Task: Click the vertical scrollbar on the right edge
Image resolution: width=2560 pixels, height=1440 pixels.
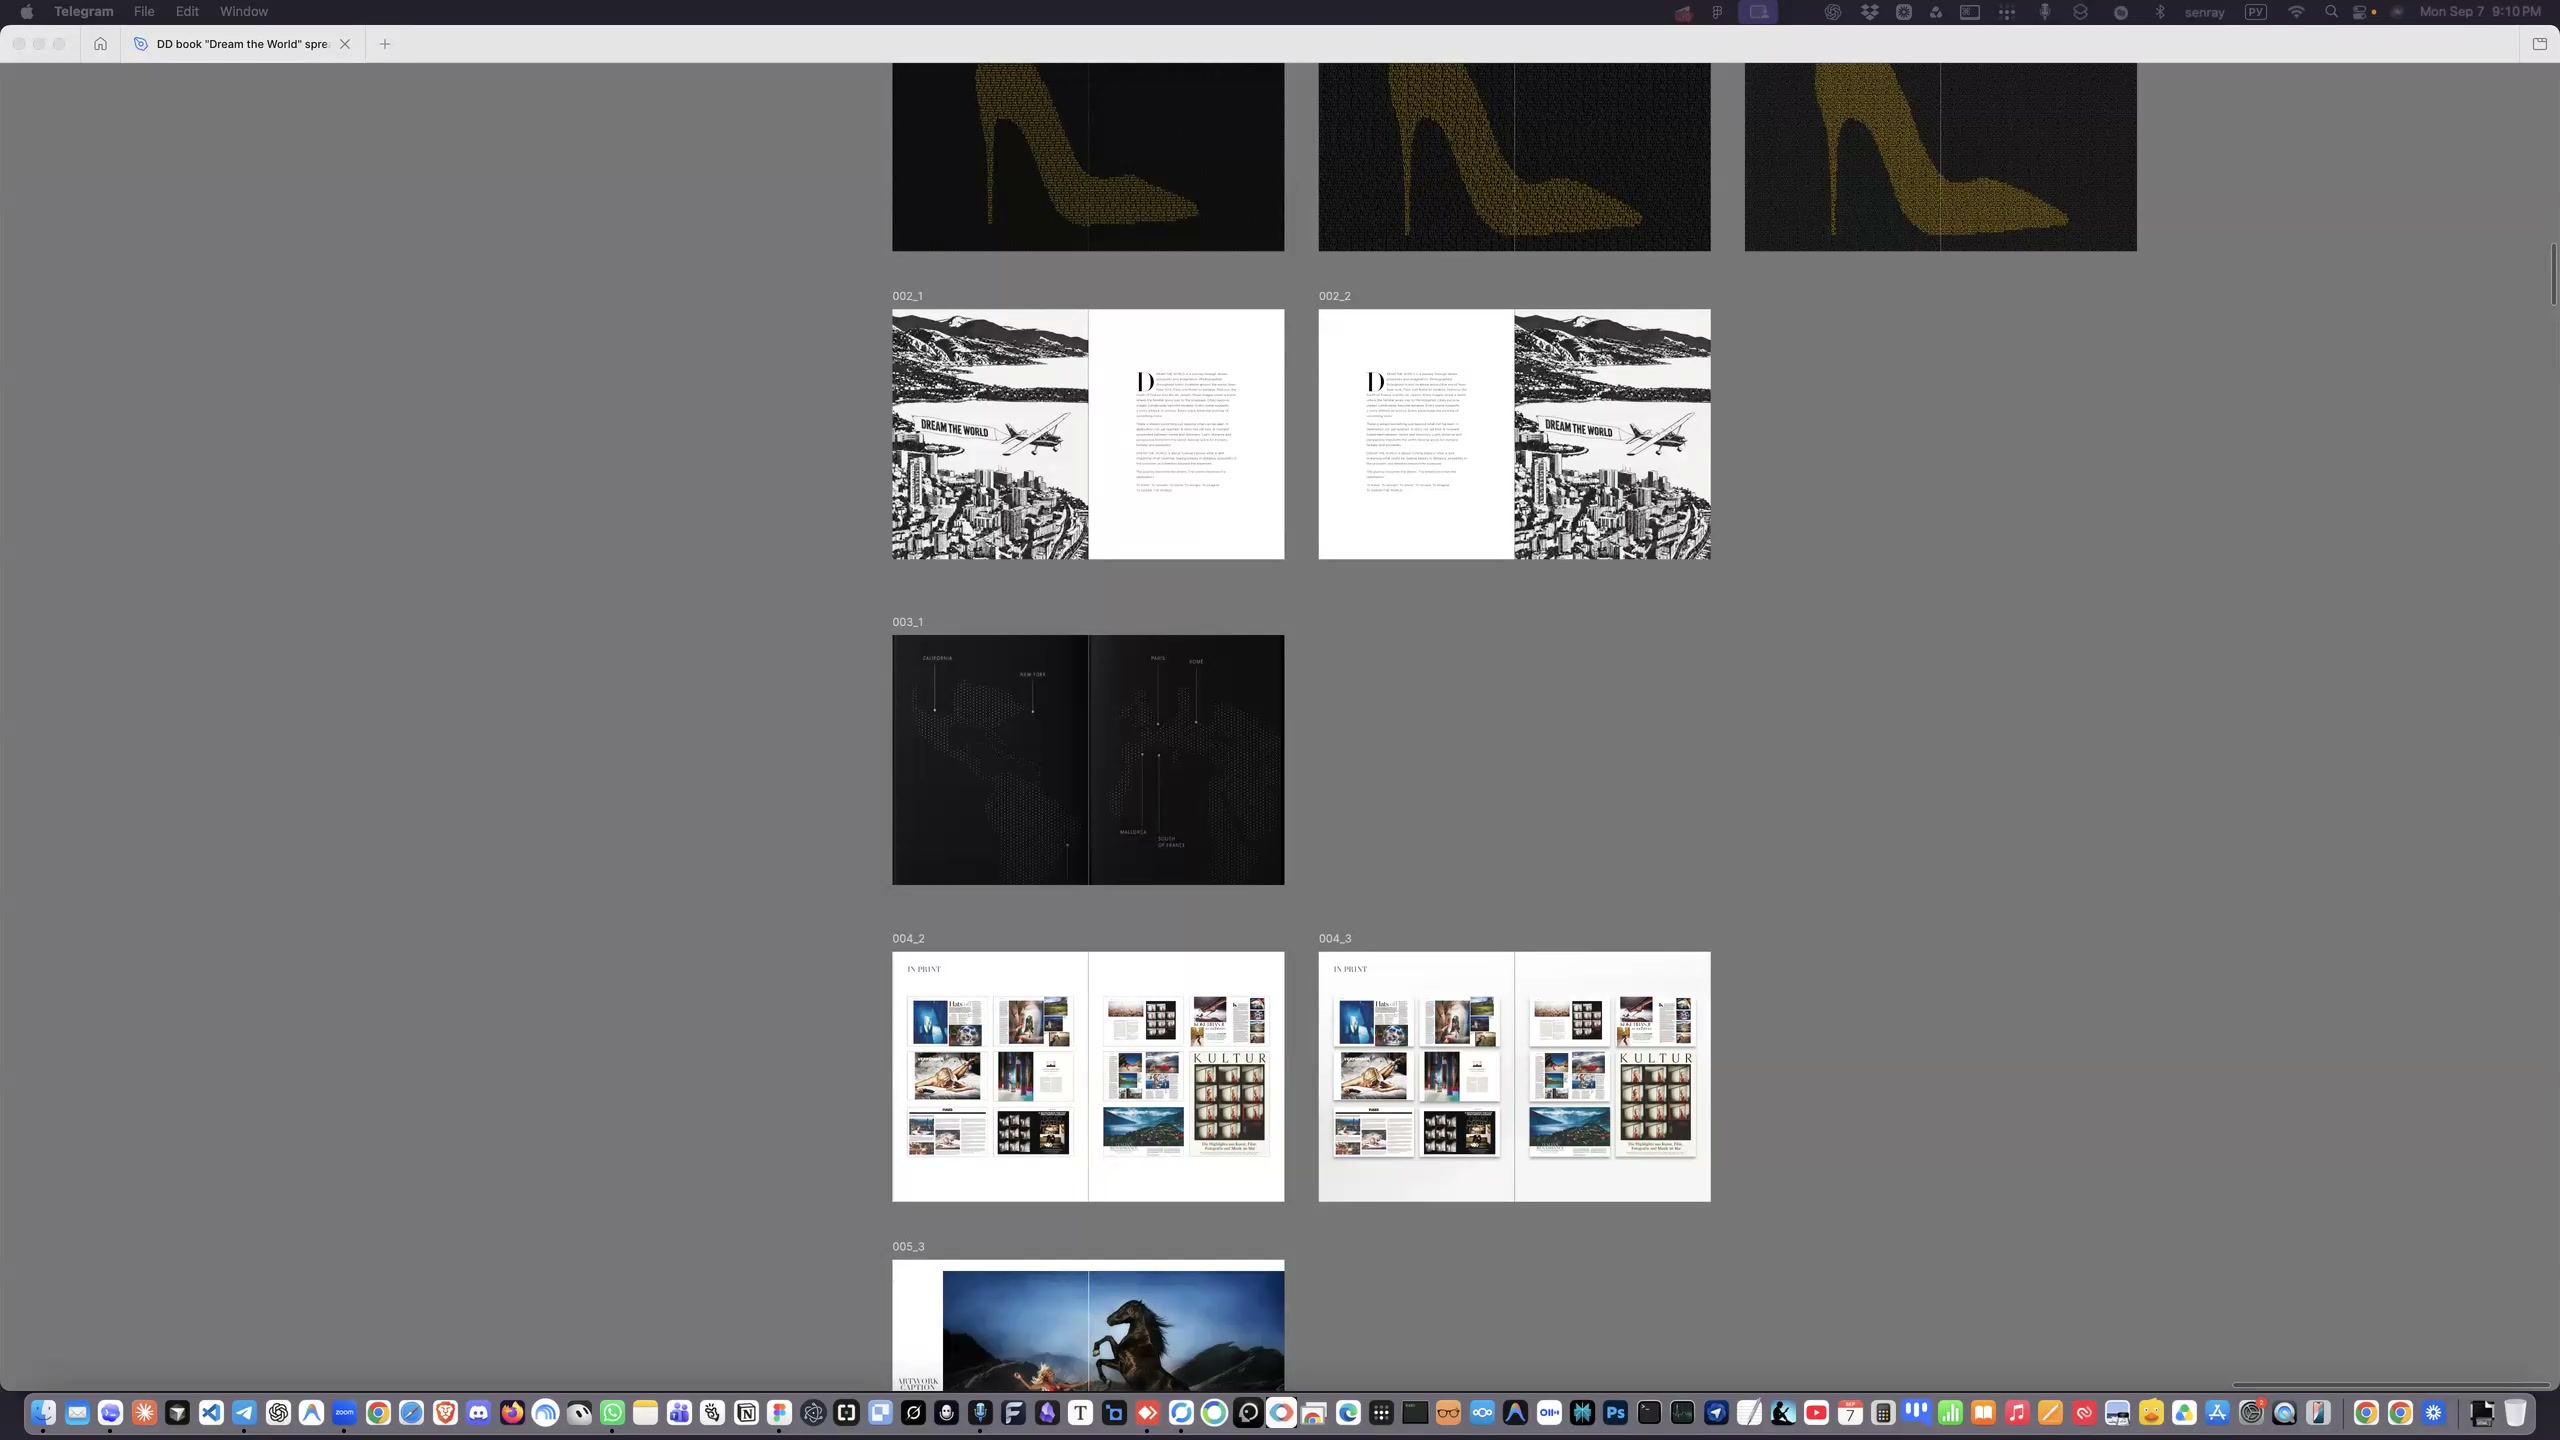Action: click(2553, 275)
